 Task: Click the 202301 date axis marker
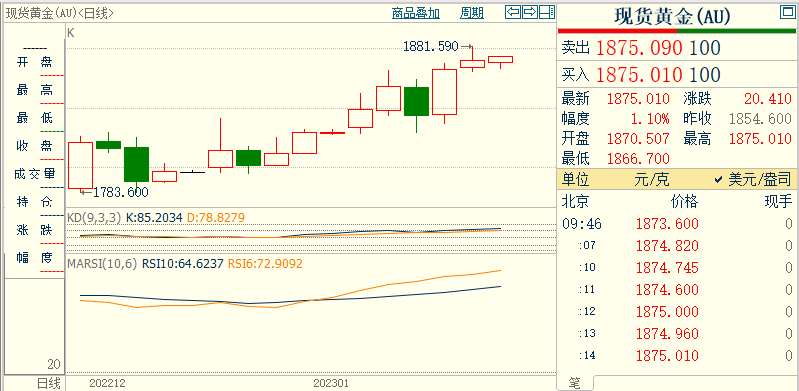point(331,383)
